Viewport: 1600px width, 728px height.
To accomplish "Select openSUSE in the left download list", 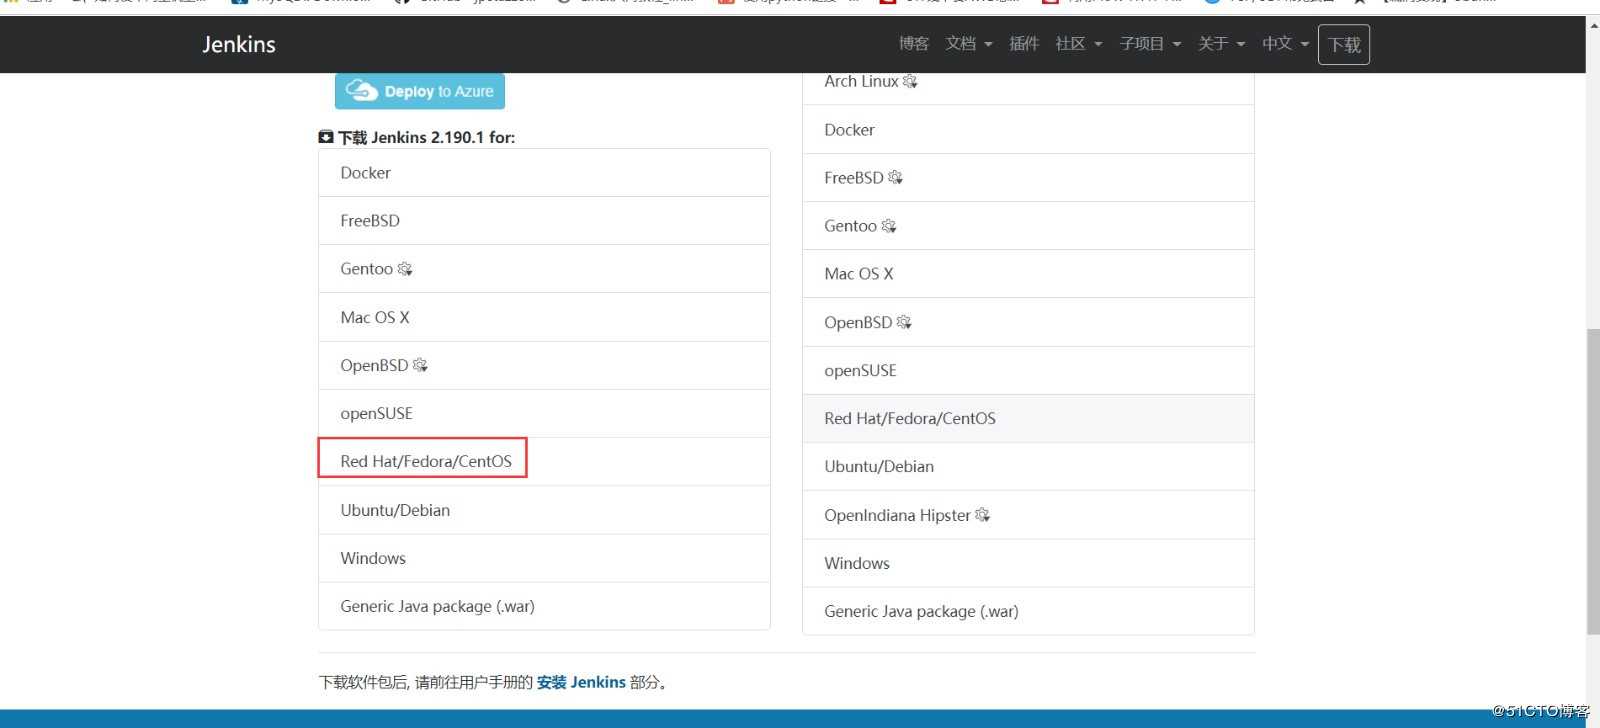I will click(544, 413).
